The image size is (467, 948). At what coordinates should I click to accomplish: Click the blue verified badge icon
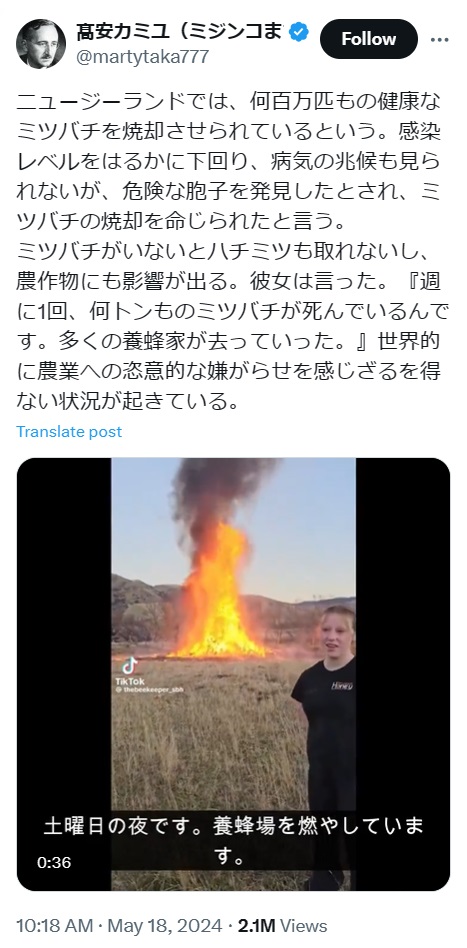tap(299, 32)
